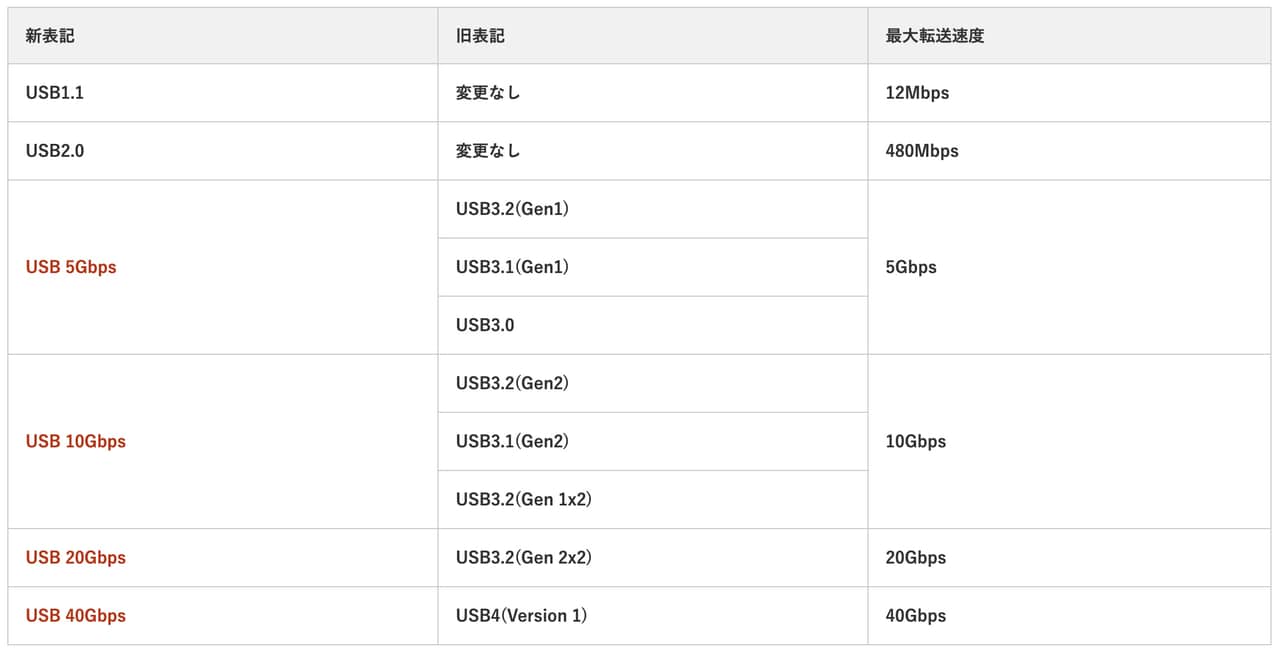The image size is (1280, 660).
Task: Click the 旧表記 column header
Action: (480, 36)
